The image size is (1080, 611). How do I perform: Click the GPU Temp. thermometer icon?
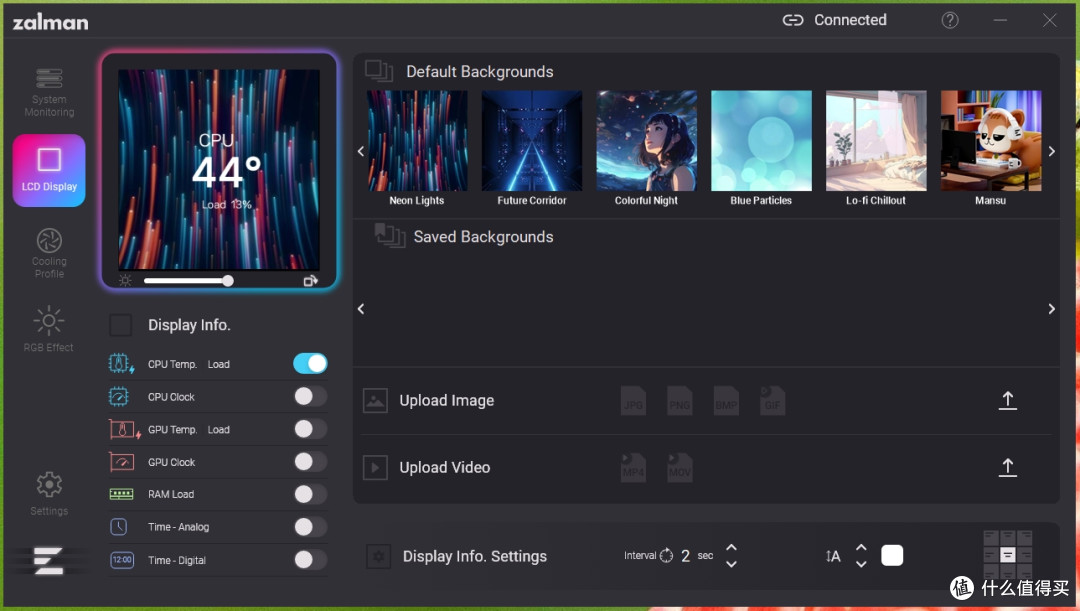point(125,429)
